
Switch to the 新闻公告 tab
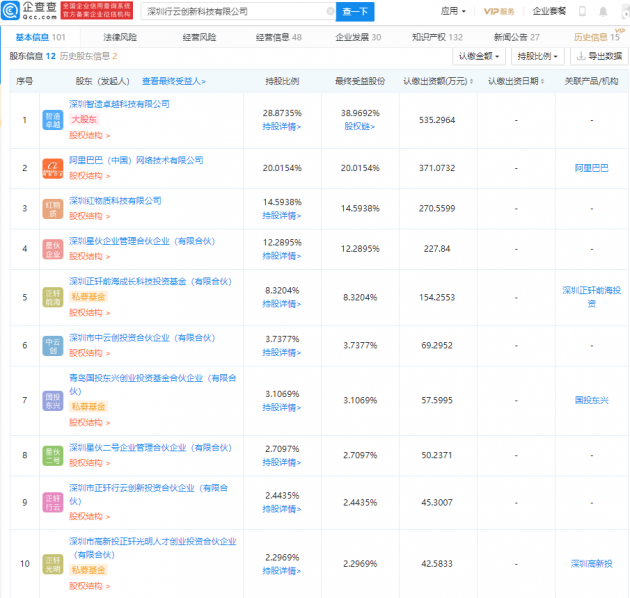[x=516, y=37]
